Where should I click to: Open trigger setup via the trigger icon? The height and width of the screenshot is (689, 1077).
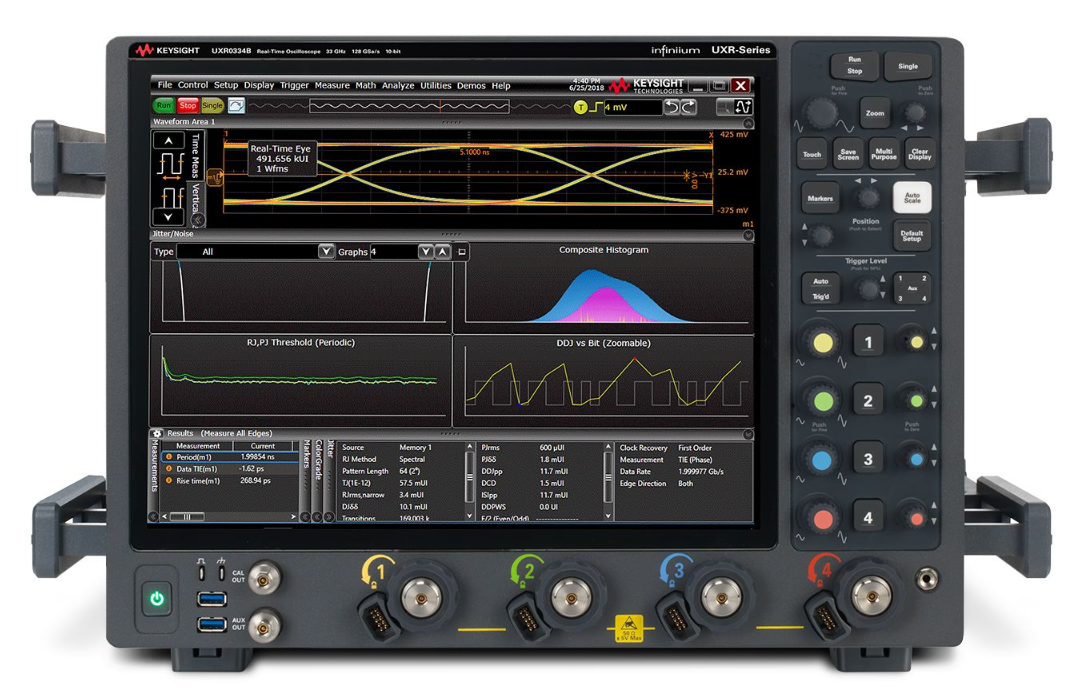click(594, 106)
